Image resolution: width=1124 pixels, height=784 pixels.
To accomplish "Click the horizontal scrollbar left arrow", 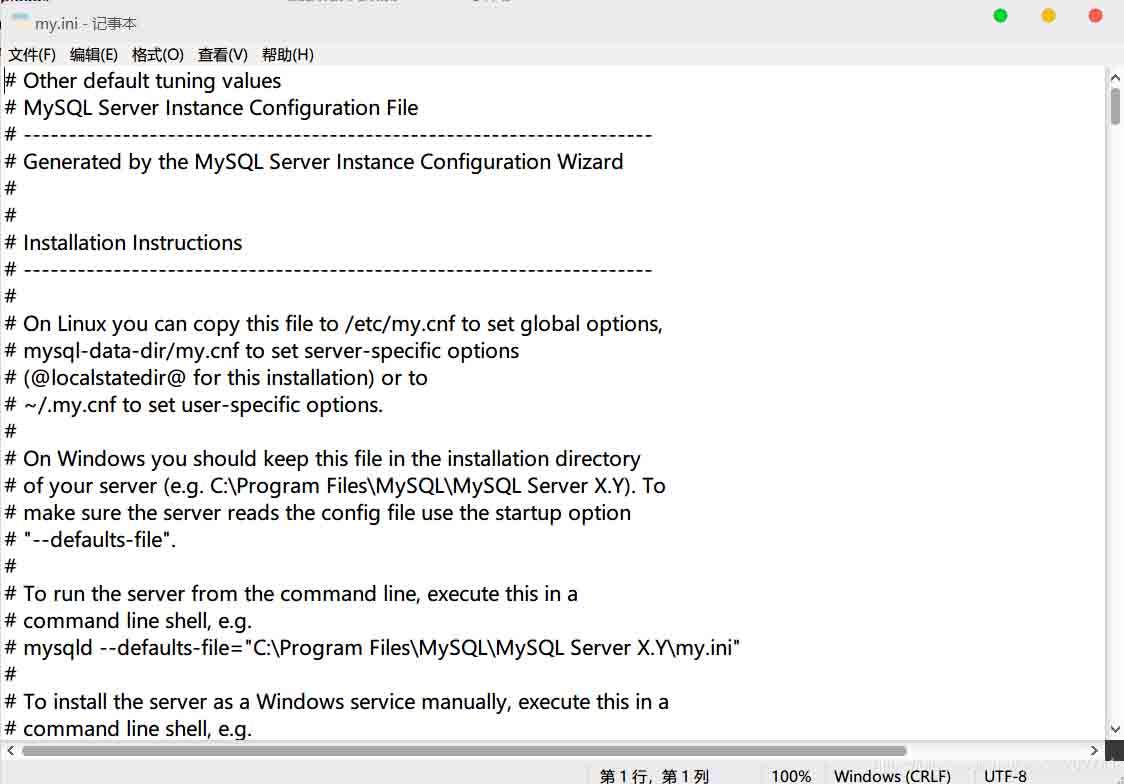I will pyautogui.click(x=11, y=750).
